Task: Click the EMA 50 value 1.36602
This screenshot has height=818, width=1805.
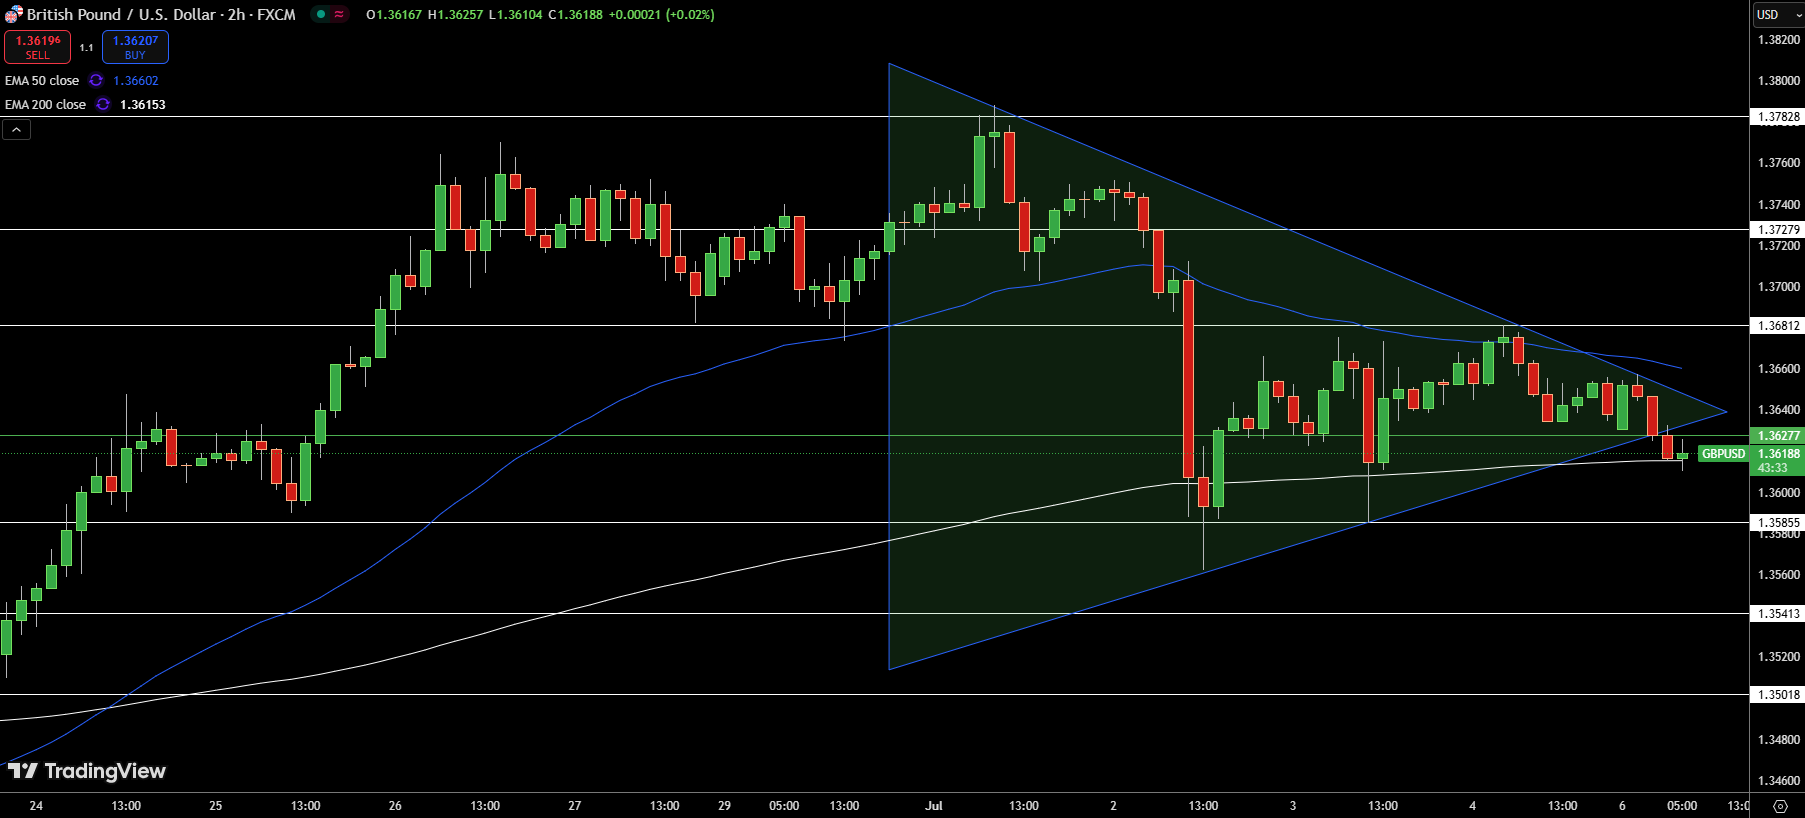Action: 136,80
